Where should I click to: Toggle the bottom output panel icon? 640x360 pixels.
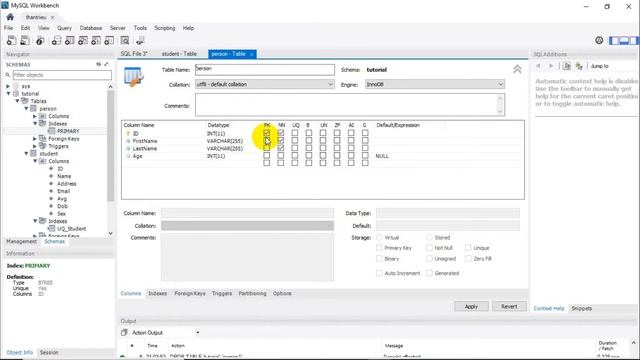pyautogui.click(x=624, y=40)
